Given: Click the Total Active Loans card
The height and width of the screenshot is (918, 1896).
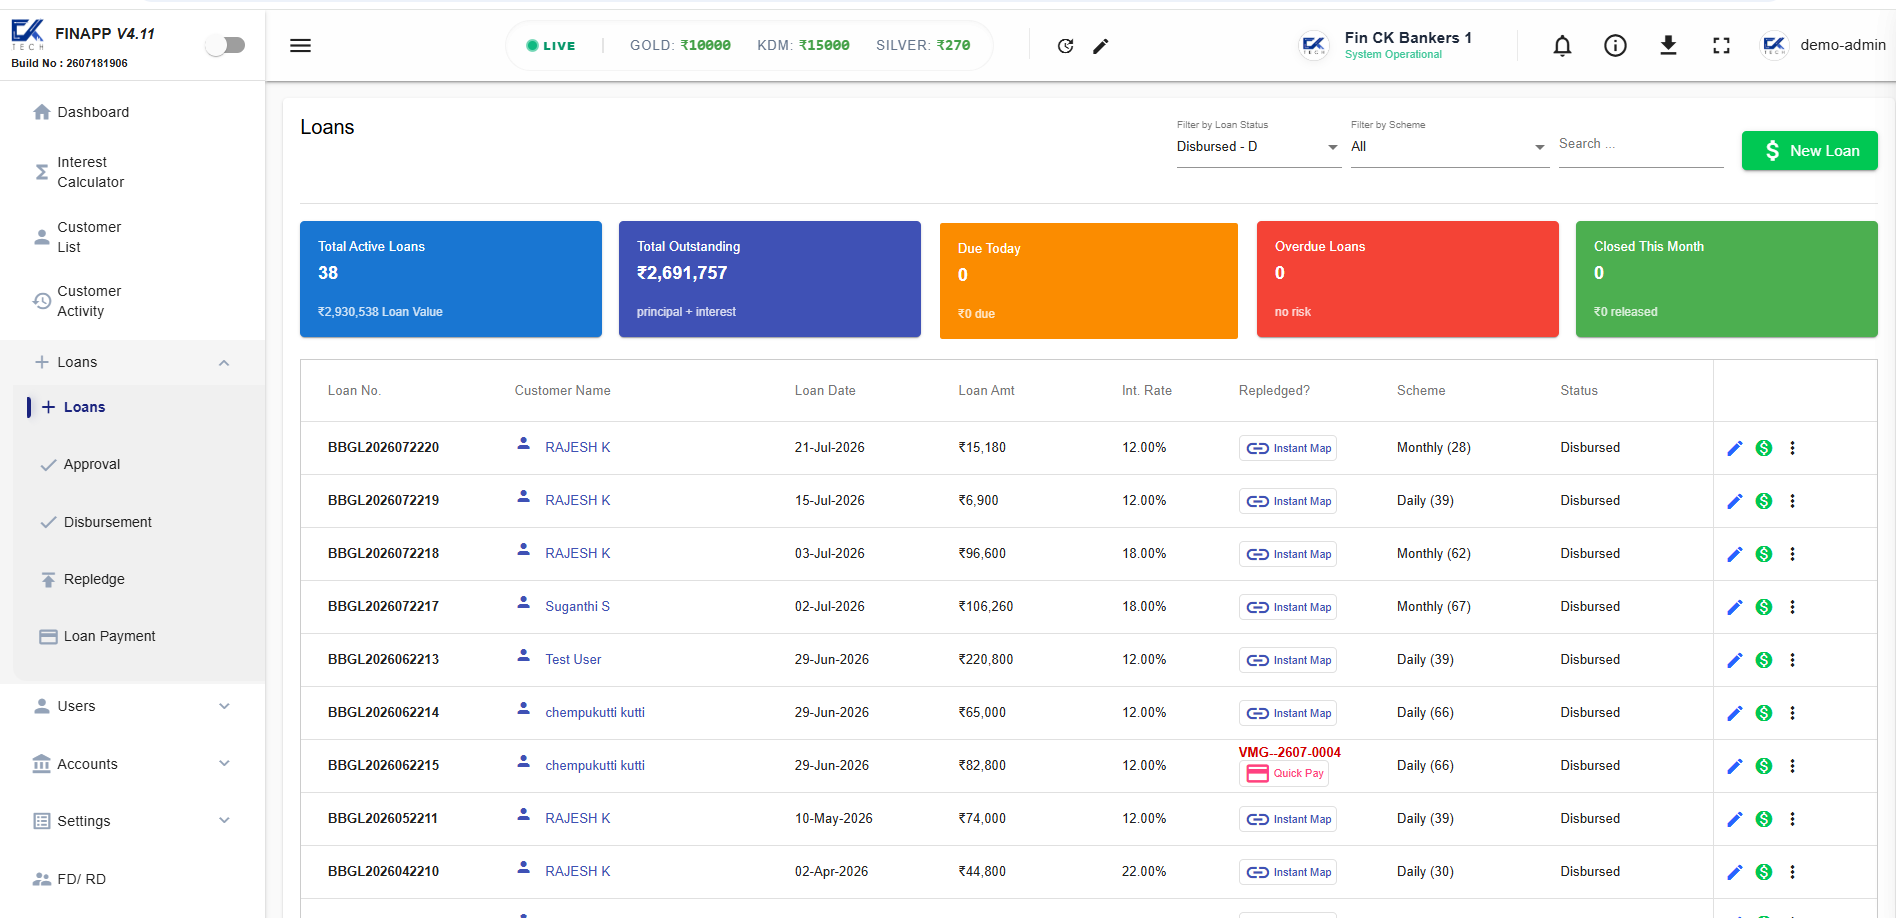Looking at the screenshot, I should pyautogui.click(x=451, y=279).
